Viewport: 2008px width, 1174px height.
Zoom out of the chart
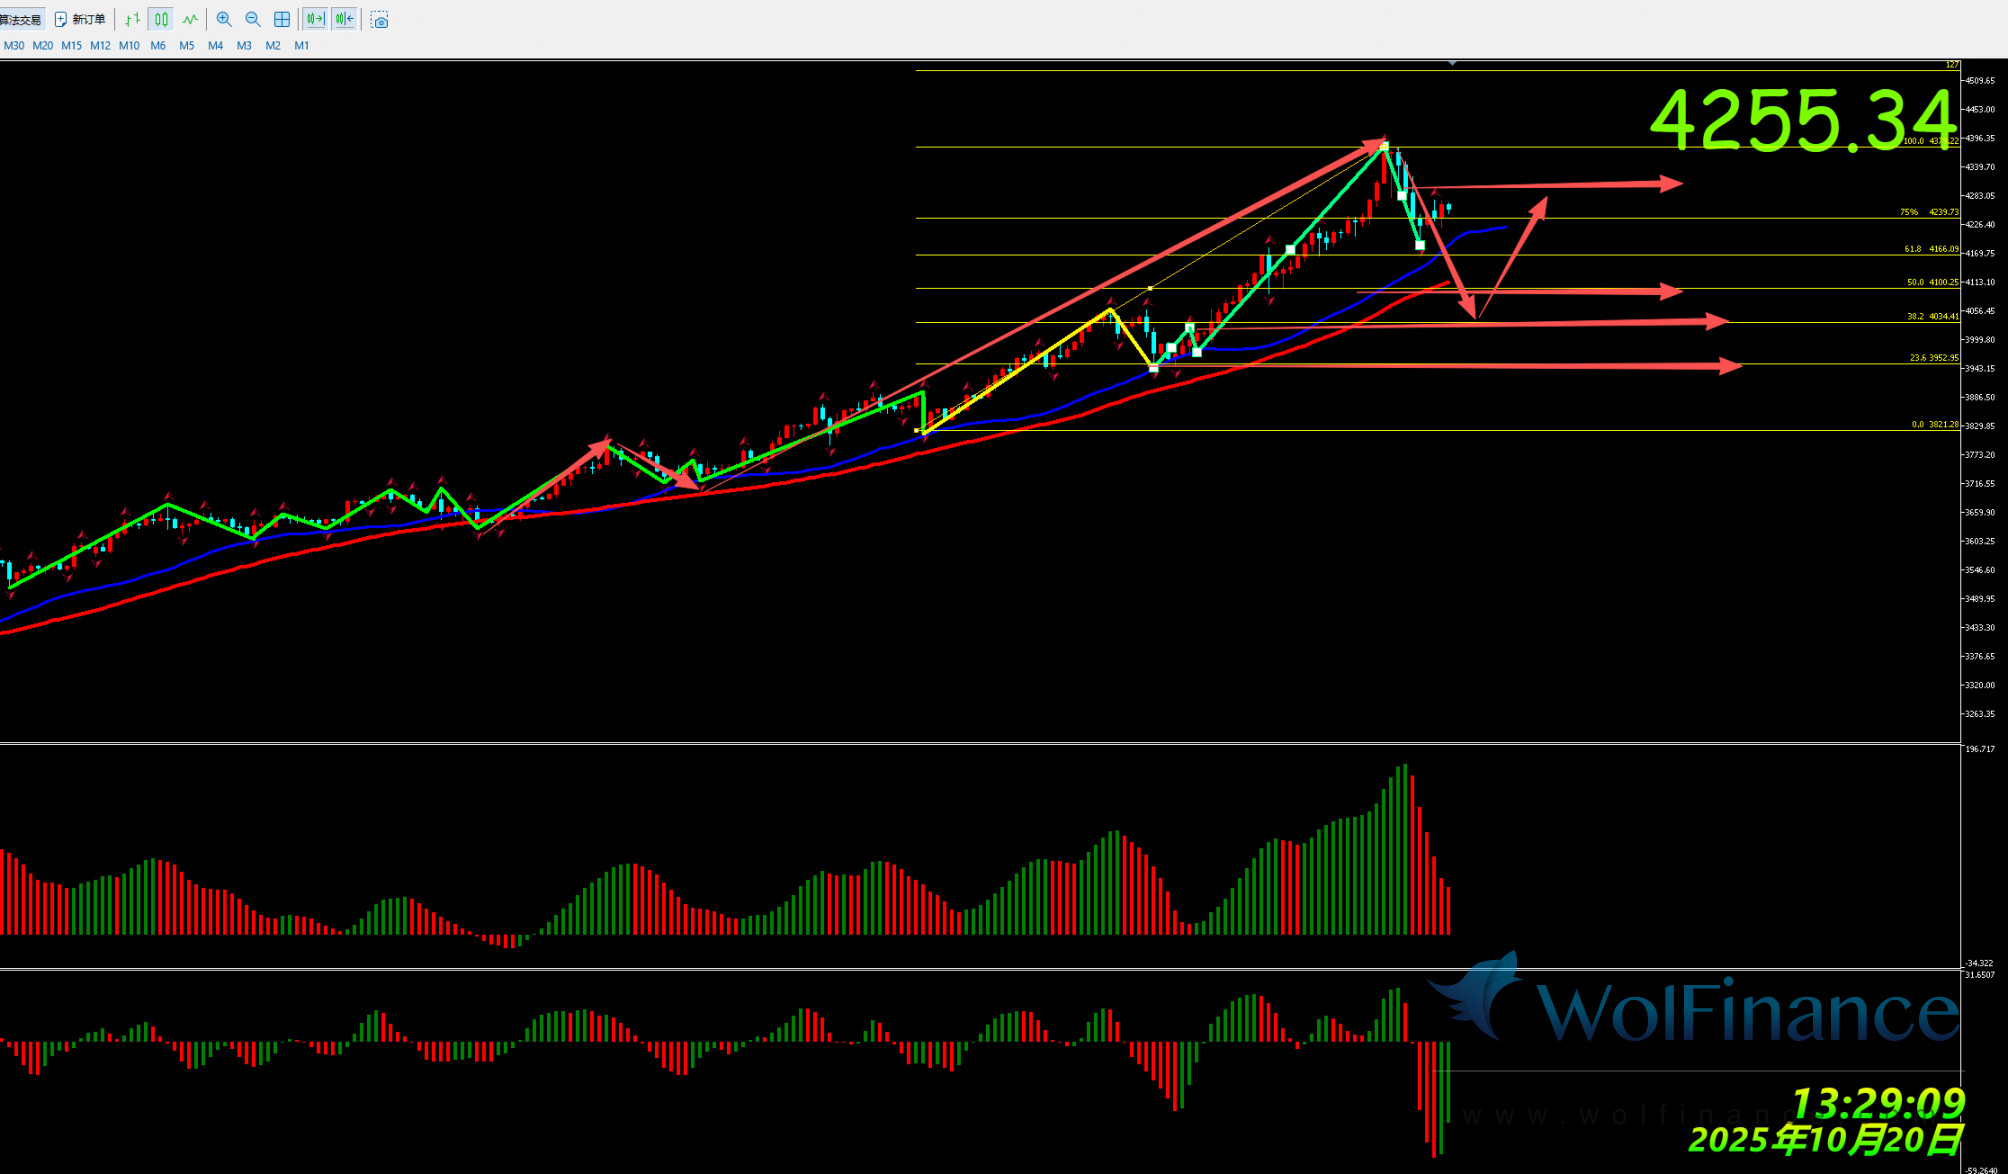click(x=253, y=19)
